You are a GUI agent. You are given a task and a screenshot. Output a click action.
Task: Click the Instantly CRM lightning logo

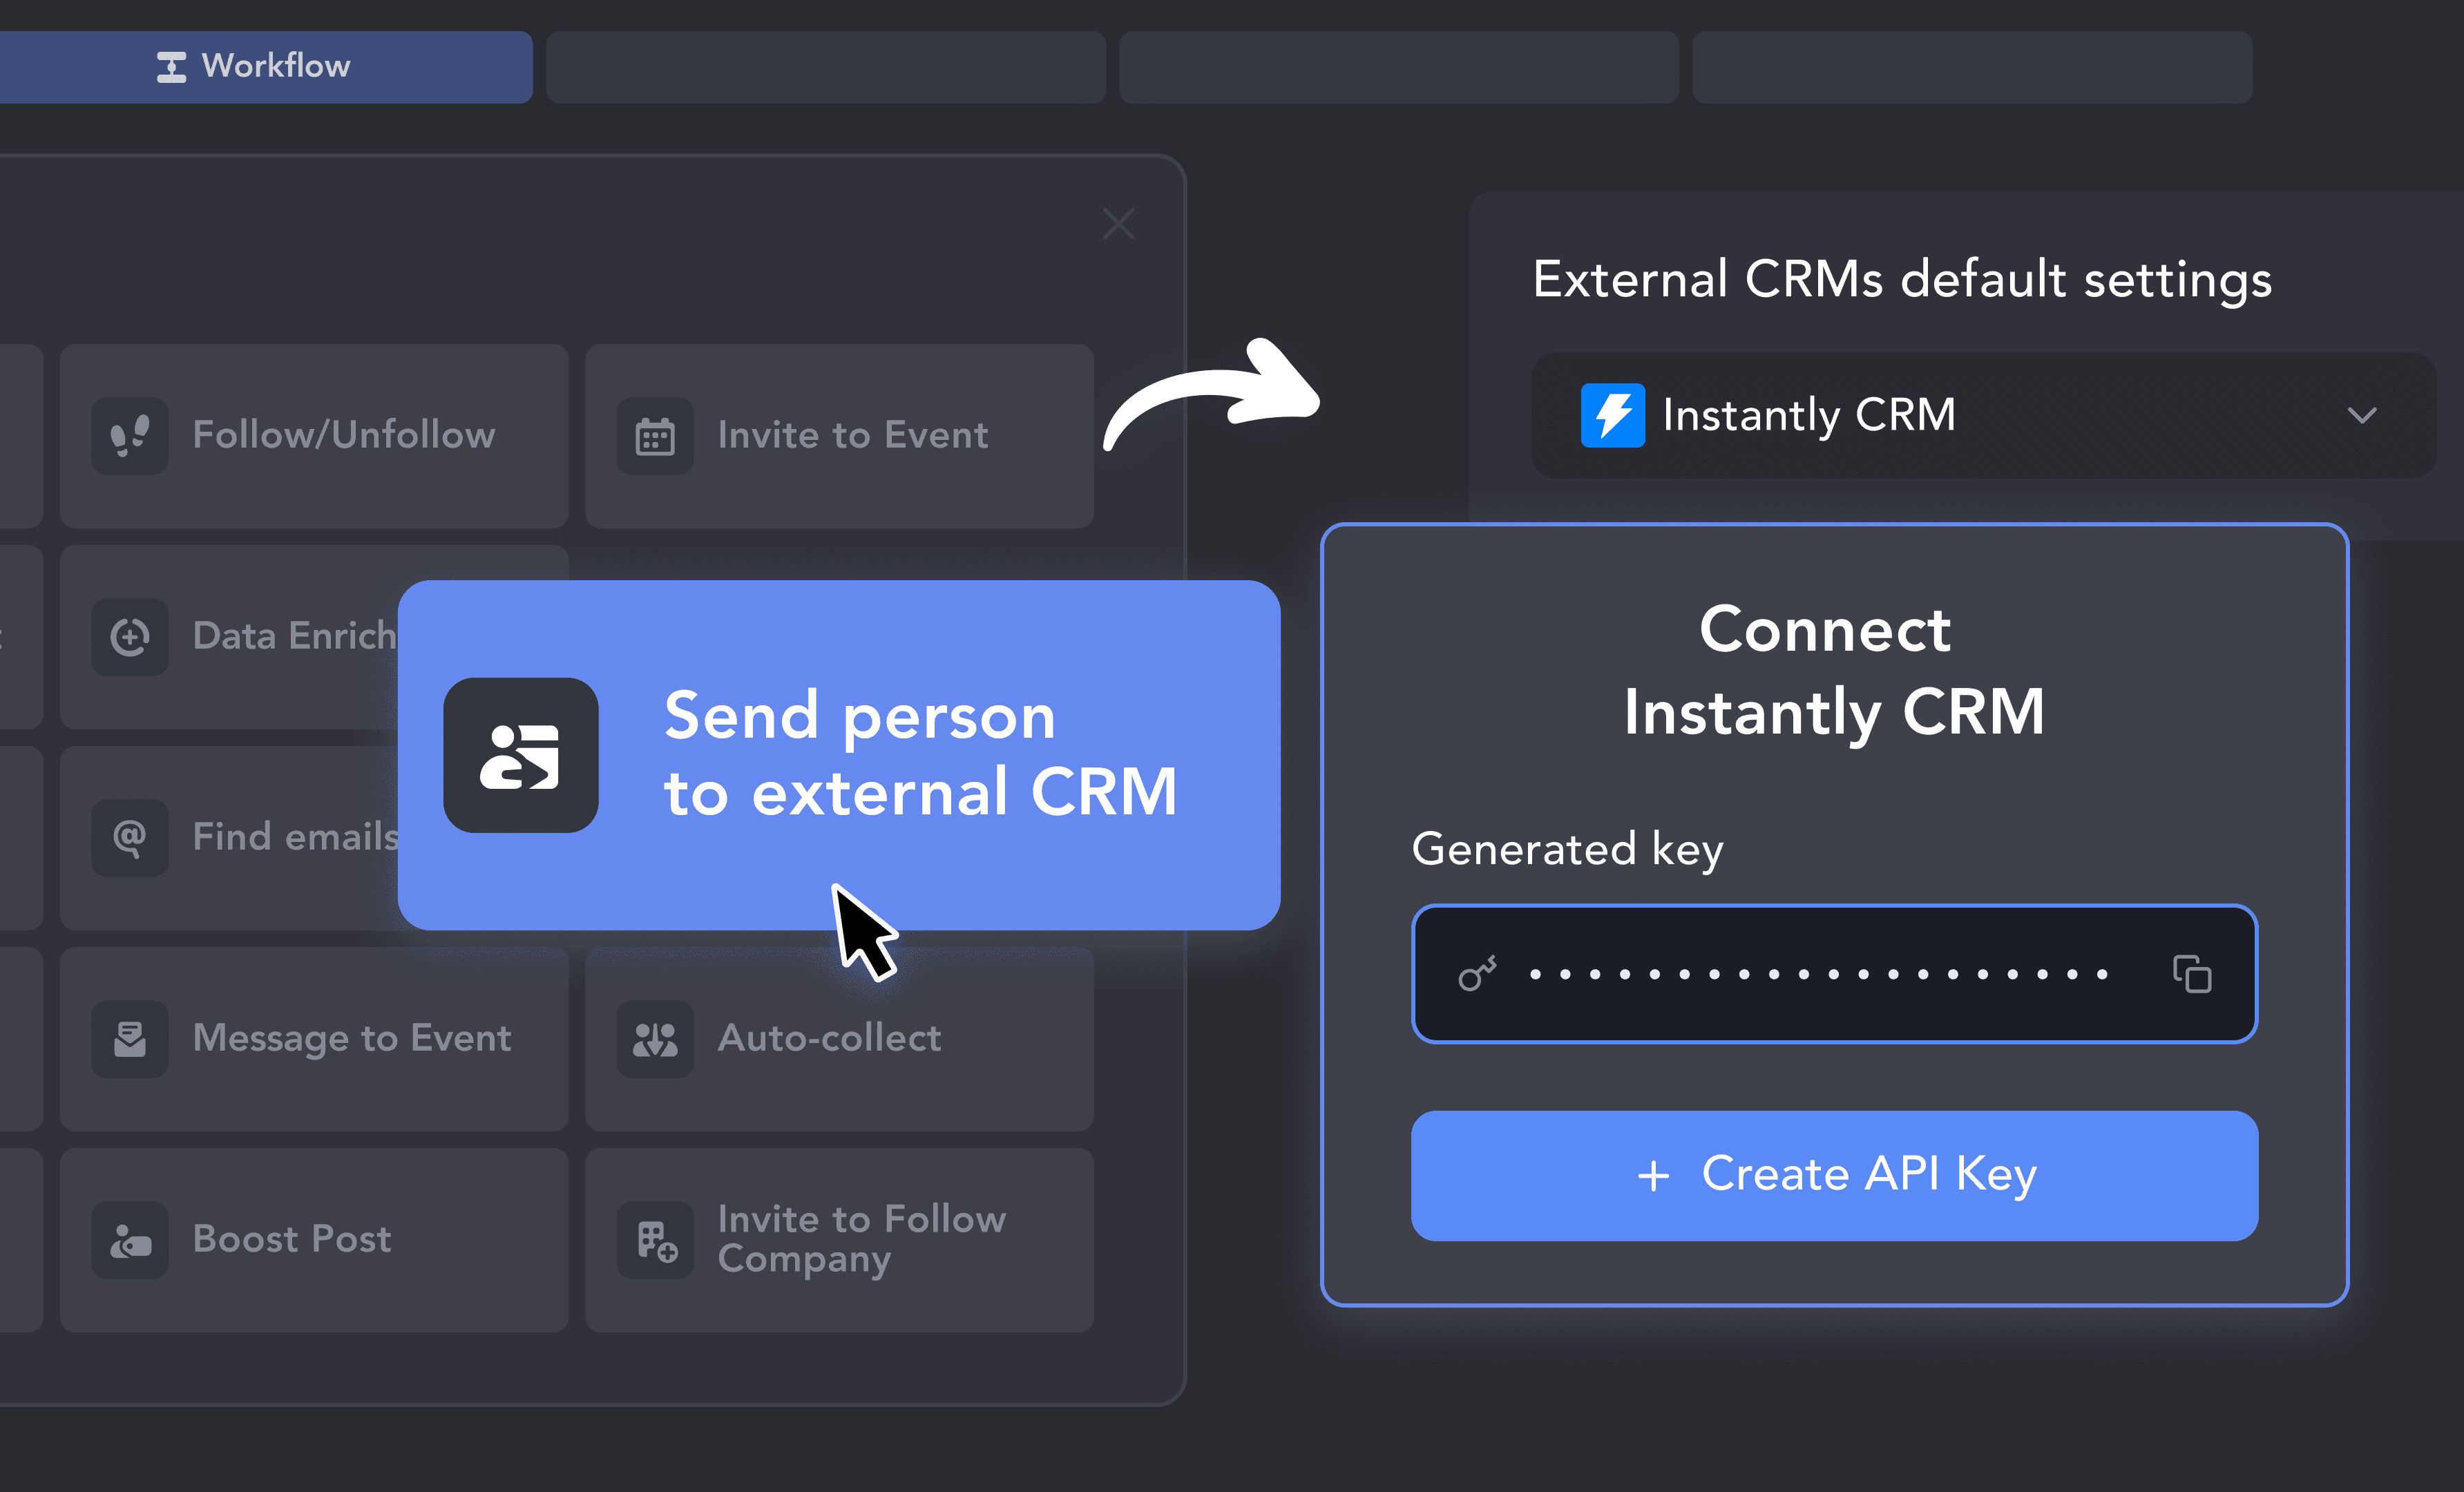click(1612, 415)
